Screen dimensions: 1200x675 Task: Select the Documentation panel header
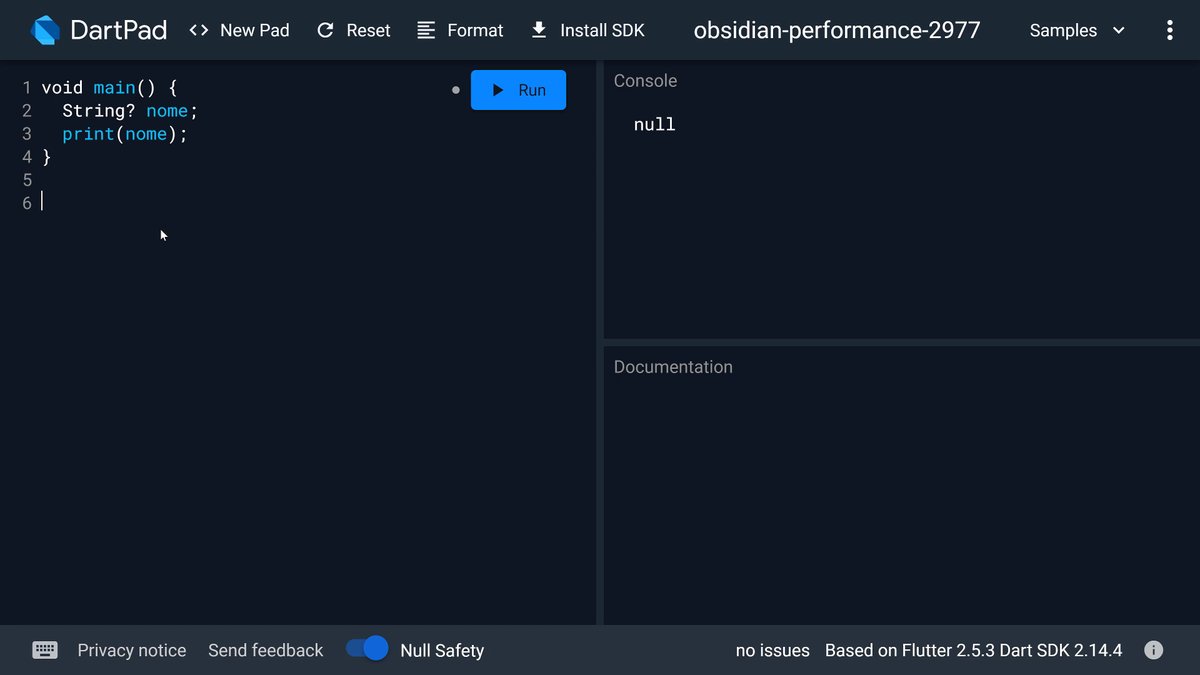coord(673,367)
